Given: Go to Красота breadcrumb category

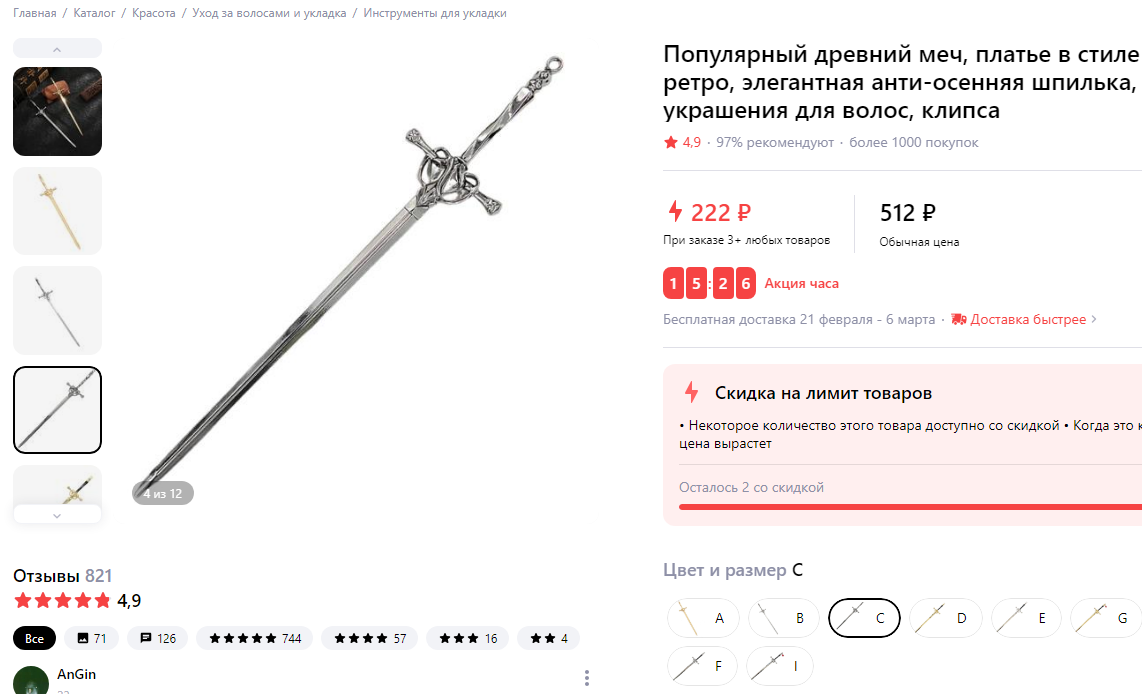Looking at the screenshot, I should 154,13.
